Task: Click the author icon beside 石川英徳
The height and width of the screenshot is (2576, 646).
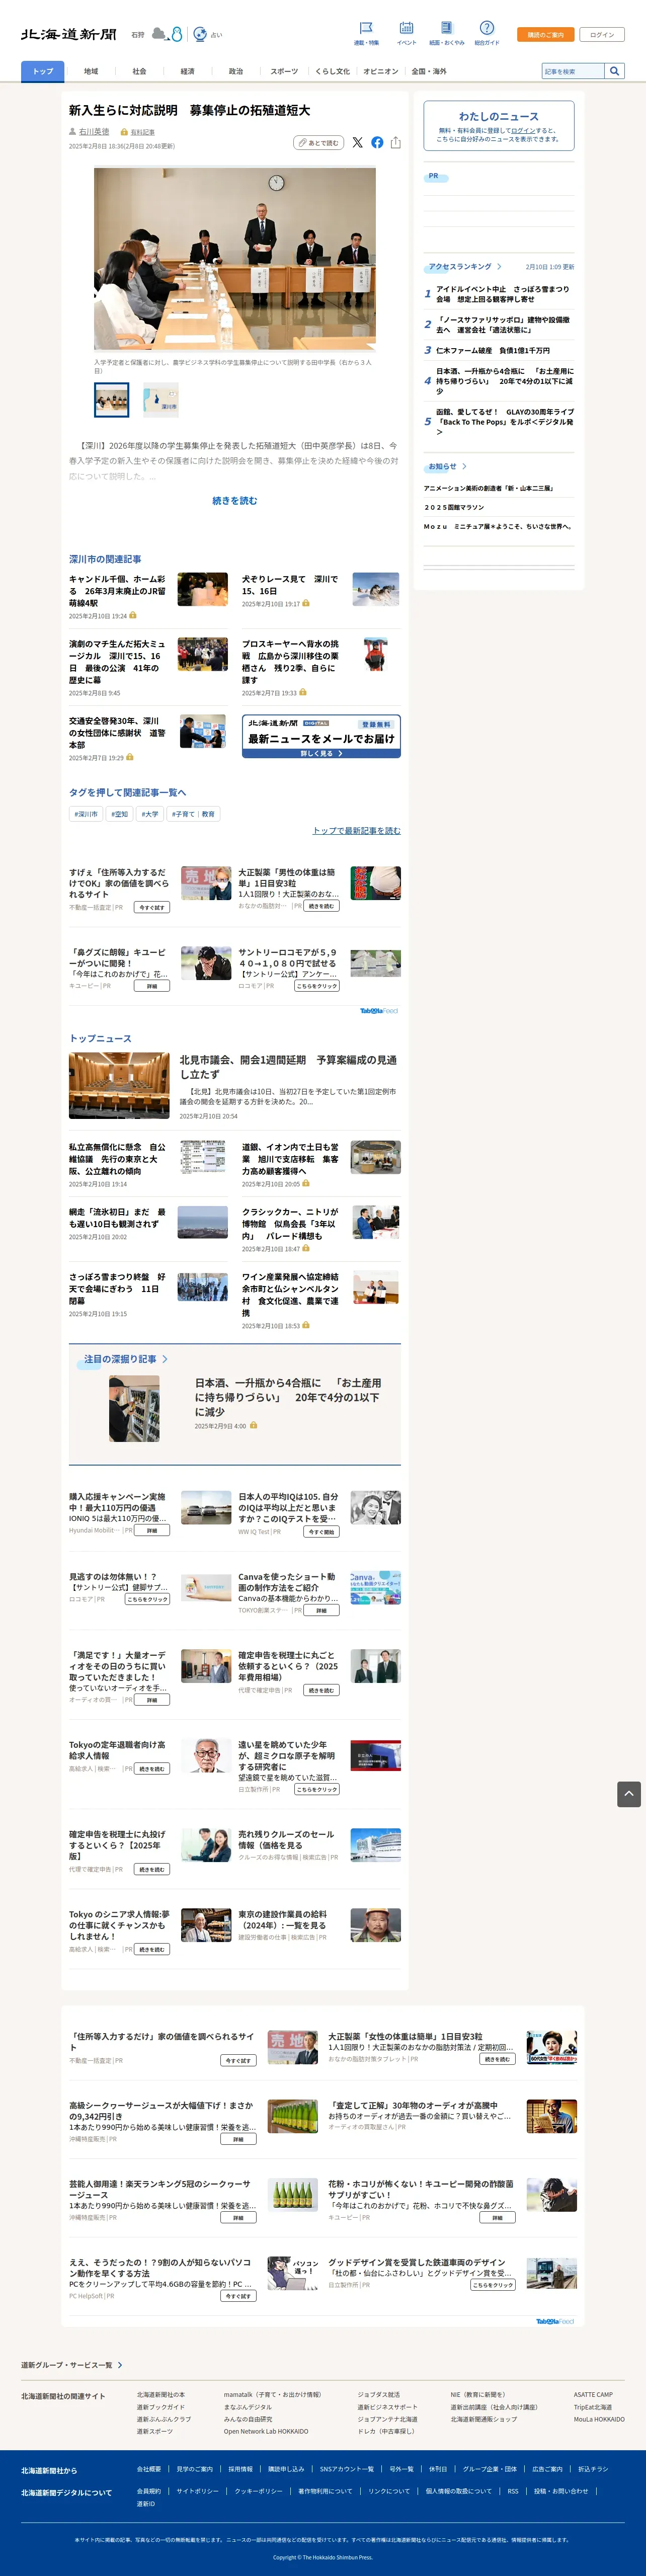Action: tap(73, 132)
